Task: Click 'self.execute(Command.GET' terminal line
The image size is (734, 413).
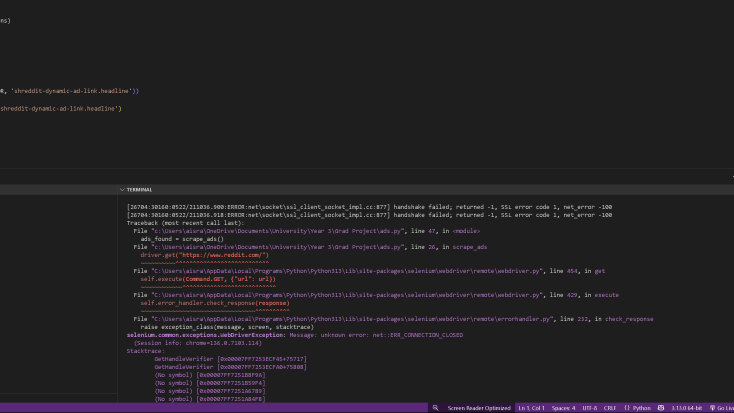Action: 208,279
